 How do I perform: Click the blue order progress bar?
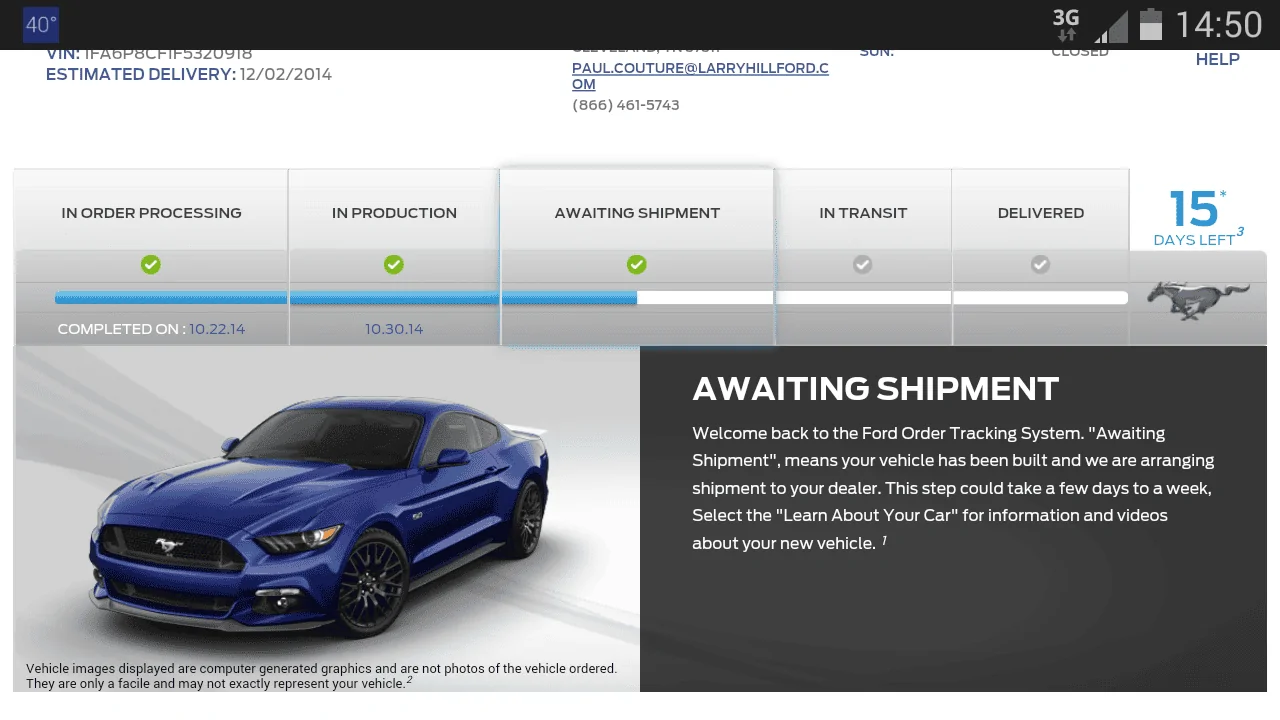click(x=346, y=297)
